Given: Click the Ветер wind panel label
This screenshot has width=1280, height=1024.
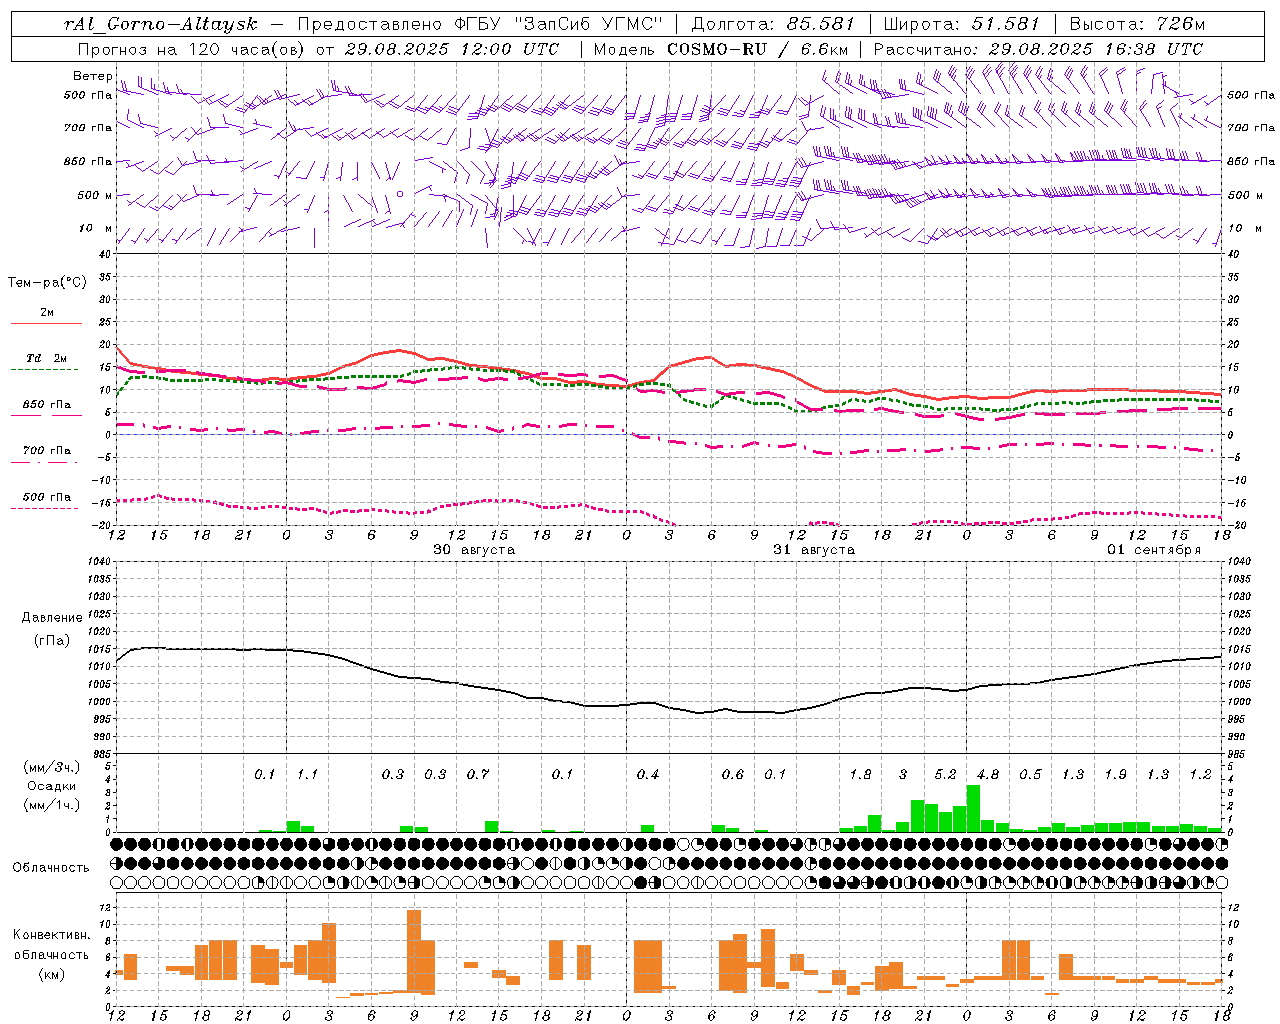Looking at the screenshot, I should pos(92,76).
